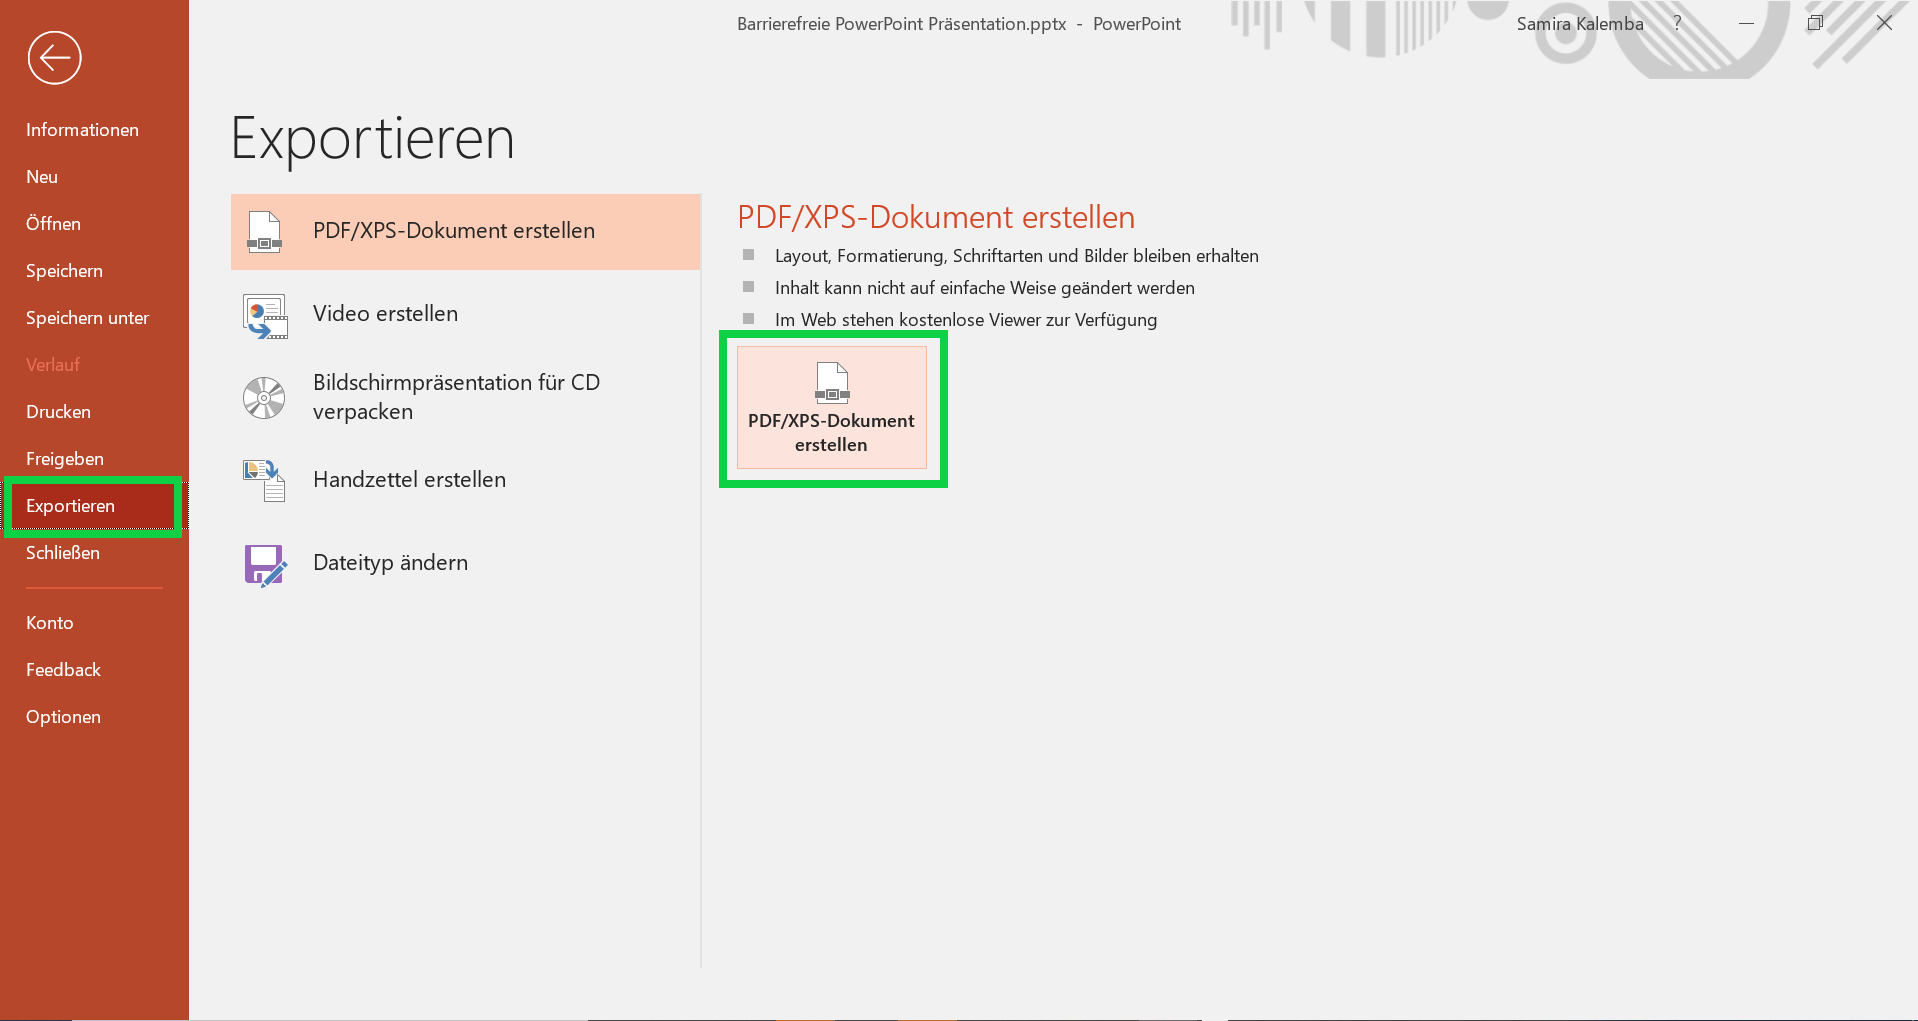Select Öffnen to open a file
Image resolution: width=1918 pixels, height=1021 pixels.
tap(52, 223)
